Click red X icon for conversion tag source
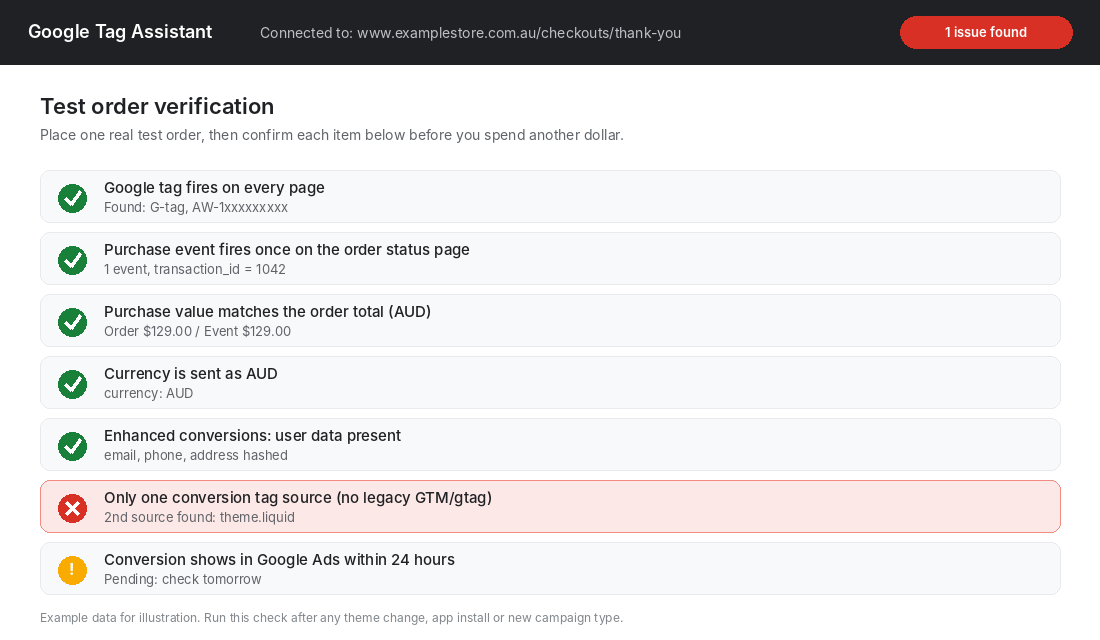The image size is (1100, 640). [x=72, y=508]
